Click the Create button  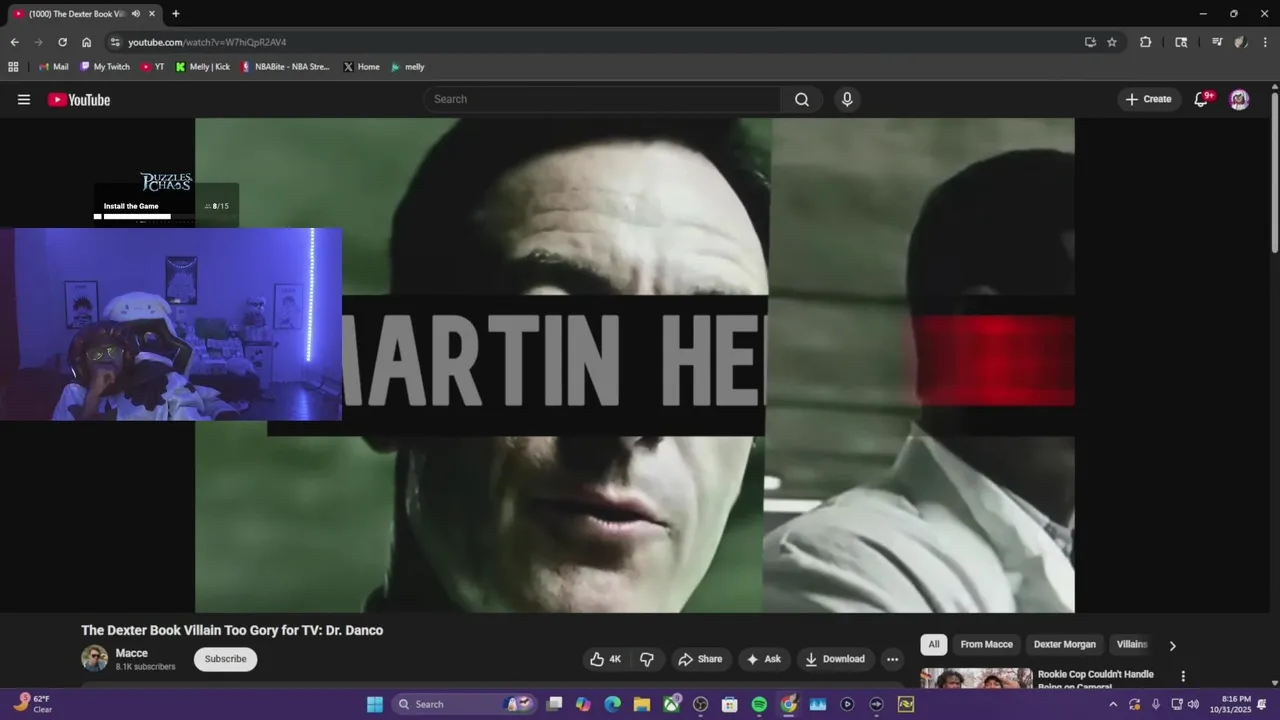tap(1148, 99)
